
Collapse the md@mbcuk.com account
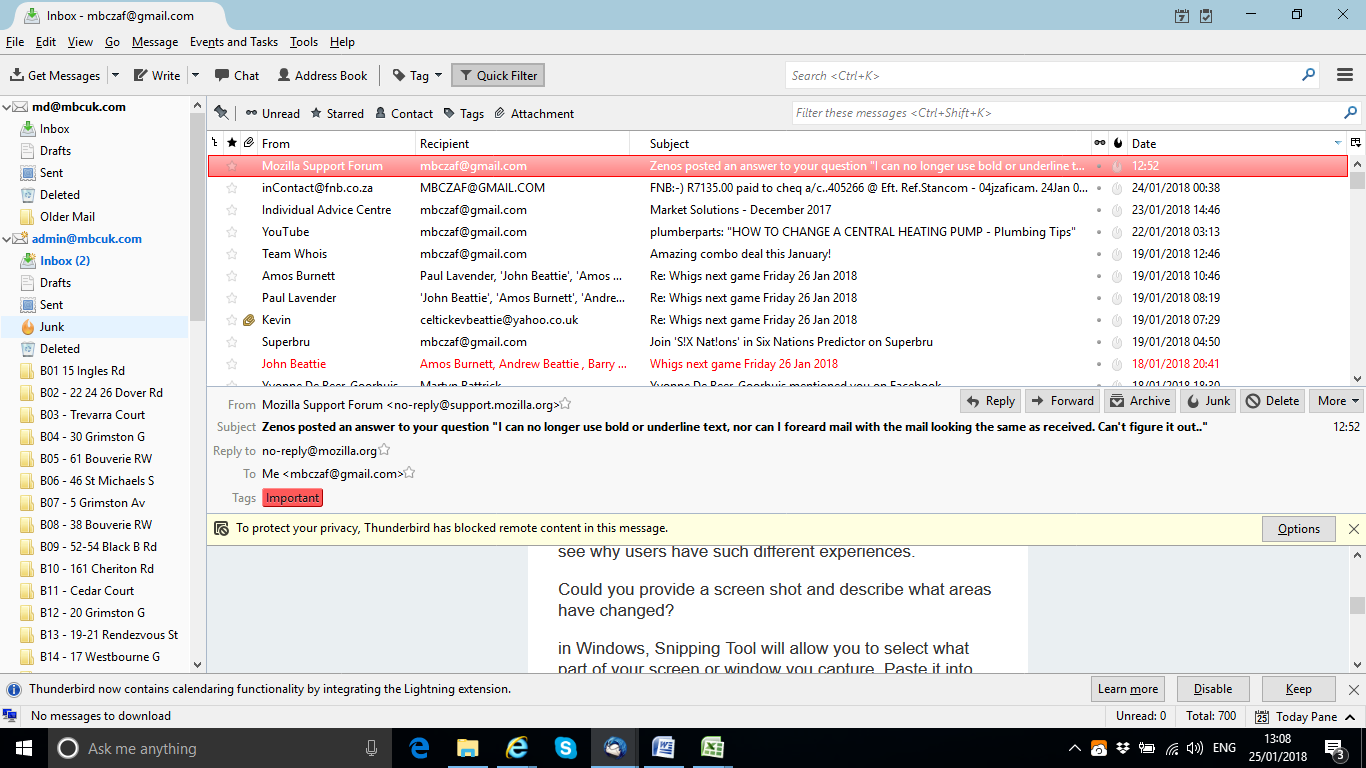tap(6, 107)
